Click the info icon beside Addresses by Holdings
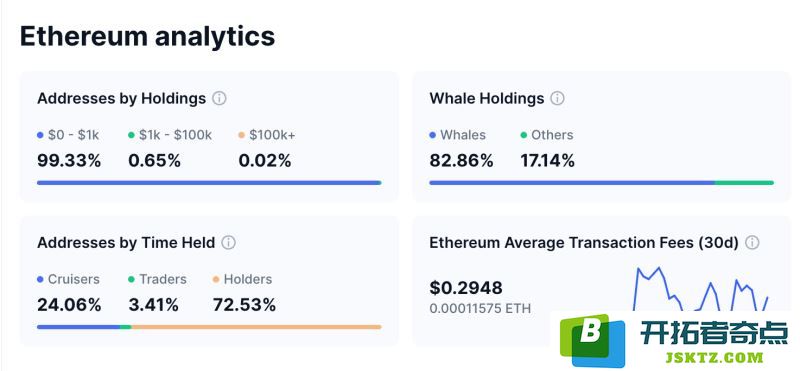800x371 pixels. coord(219,98)
